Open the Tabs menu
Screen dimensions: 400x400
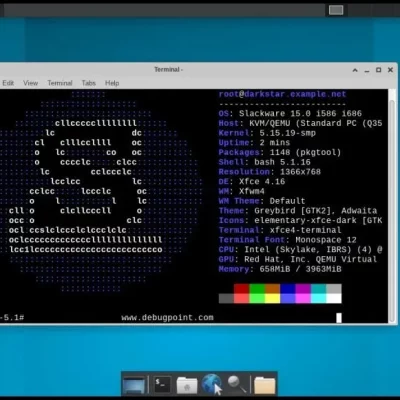[x=89, y=83]
